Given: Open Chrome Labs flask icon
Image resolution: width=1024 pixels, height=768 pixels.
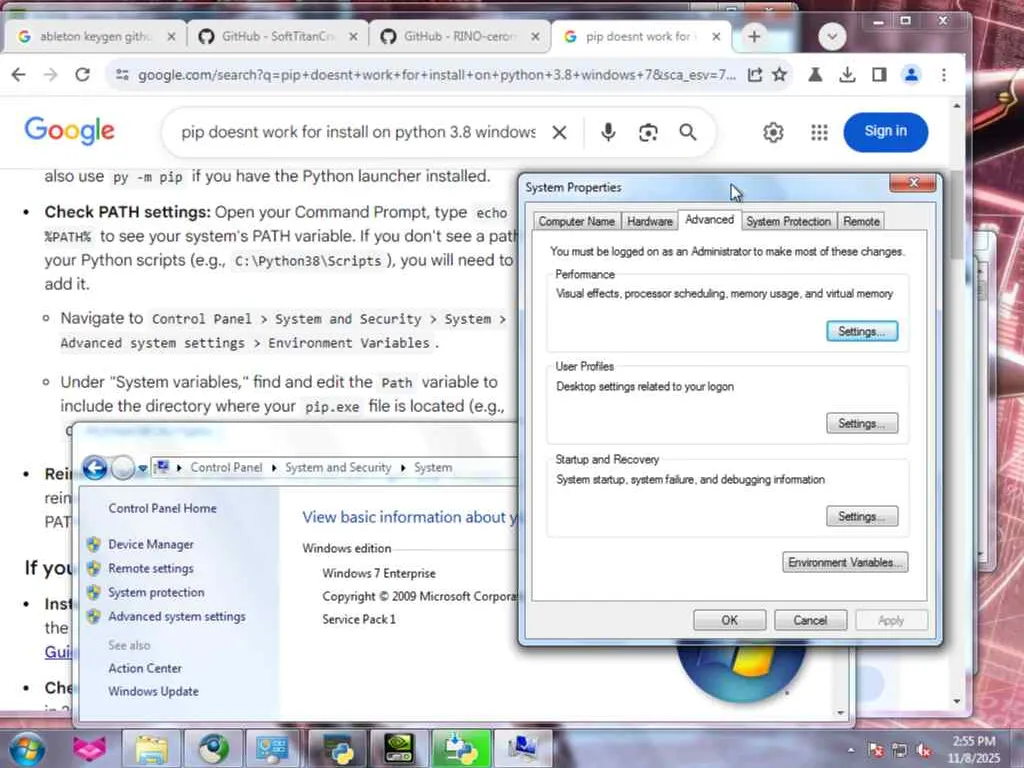Looking at the screenshot, I should pos(815,75).
